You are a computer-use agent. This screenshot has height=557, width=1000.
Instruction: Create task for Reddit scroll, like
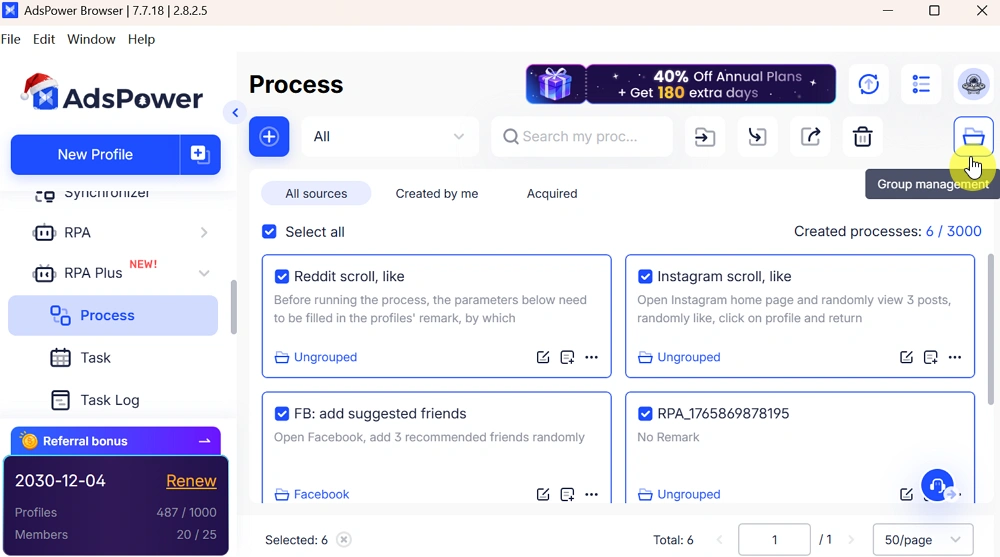(567, 357)
